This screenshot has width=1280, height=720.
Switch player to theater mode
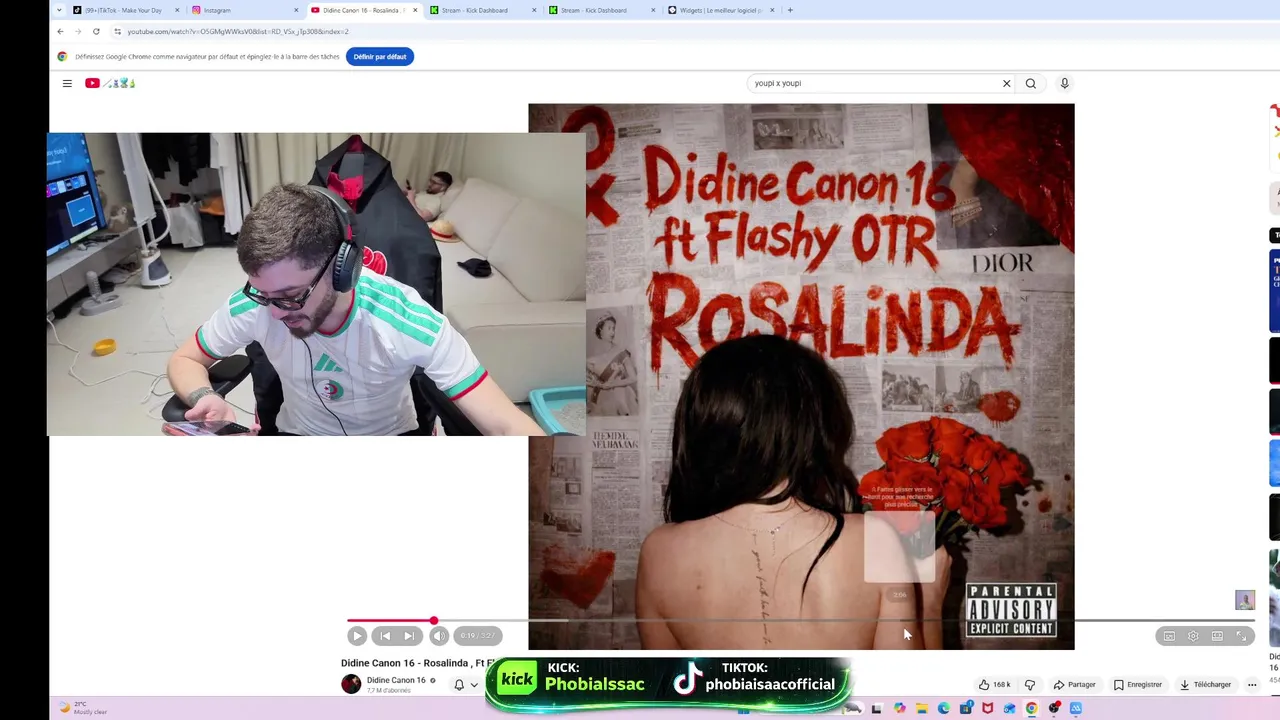pyautogui.click(x=1217, y=636)
